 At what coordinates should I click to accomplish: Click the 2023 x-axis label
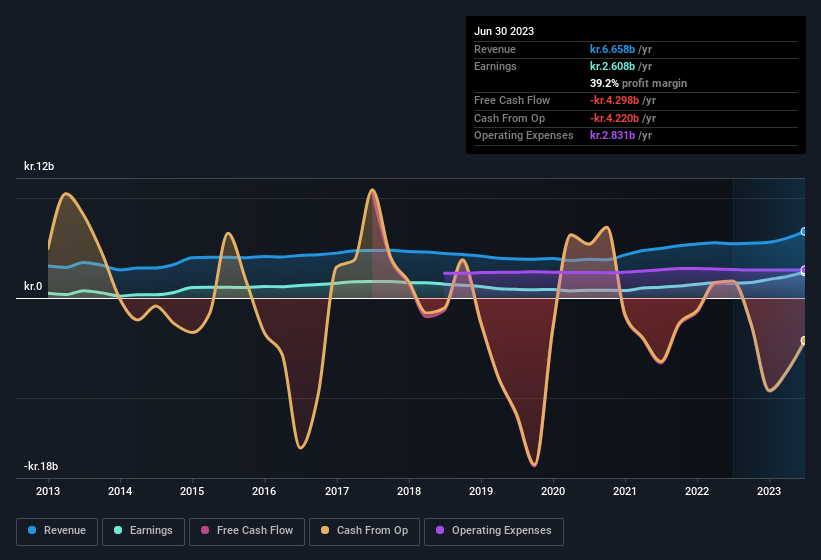pos(769,491)
